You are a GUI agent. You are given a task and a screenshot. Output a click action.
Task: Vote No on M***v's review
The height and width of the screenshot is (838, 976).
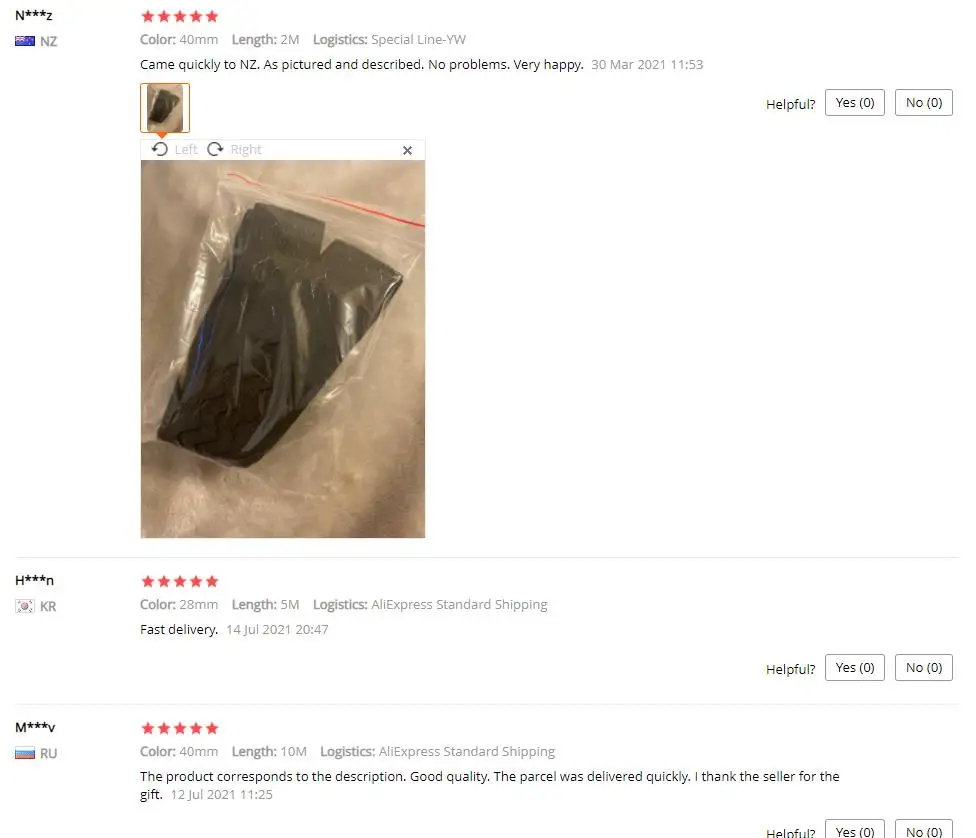pos(924,829)
